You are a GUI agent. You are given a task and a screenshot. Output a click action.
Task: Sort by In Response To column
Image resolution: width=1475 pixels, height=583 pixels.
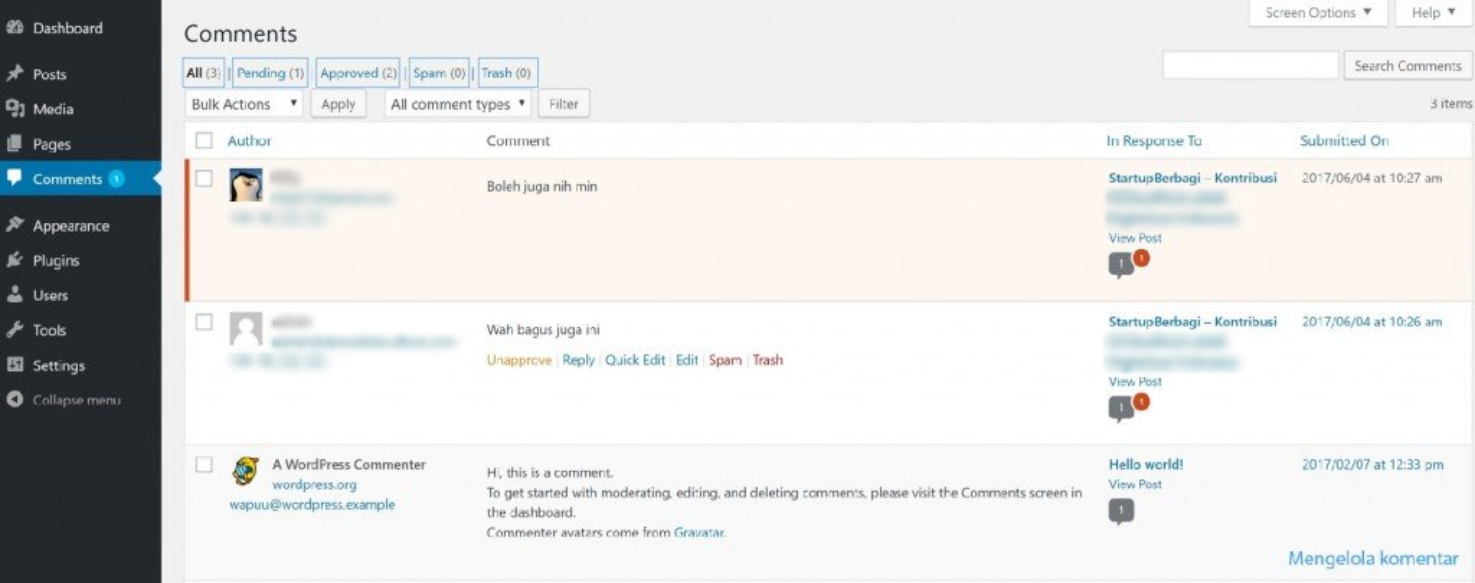(x=1154, y=141)
